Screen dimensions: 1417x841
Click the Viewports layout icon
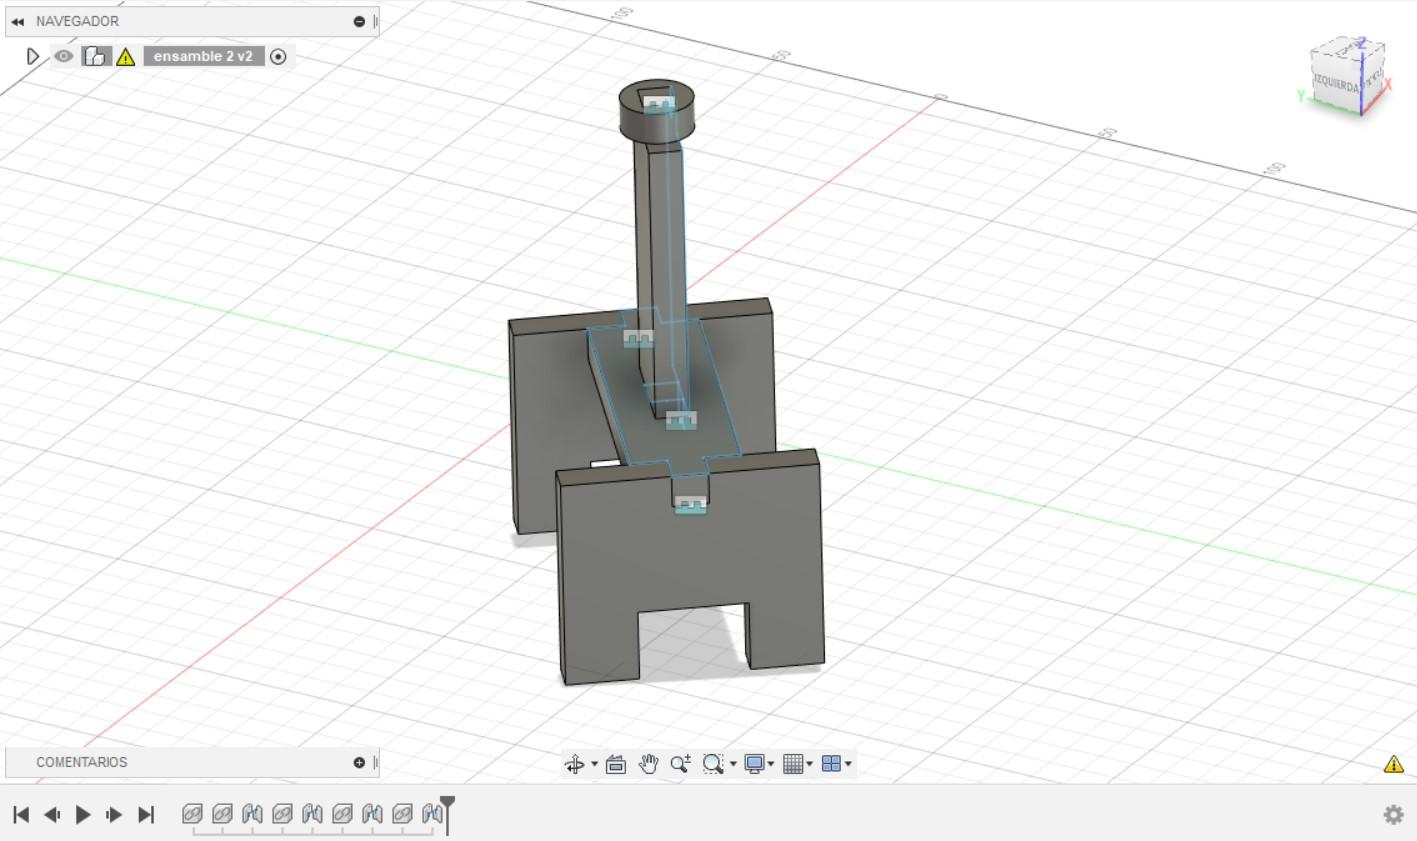[x=831, y=764]
